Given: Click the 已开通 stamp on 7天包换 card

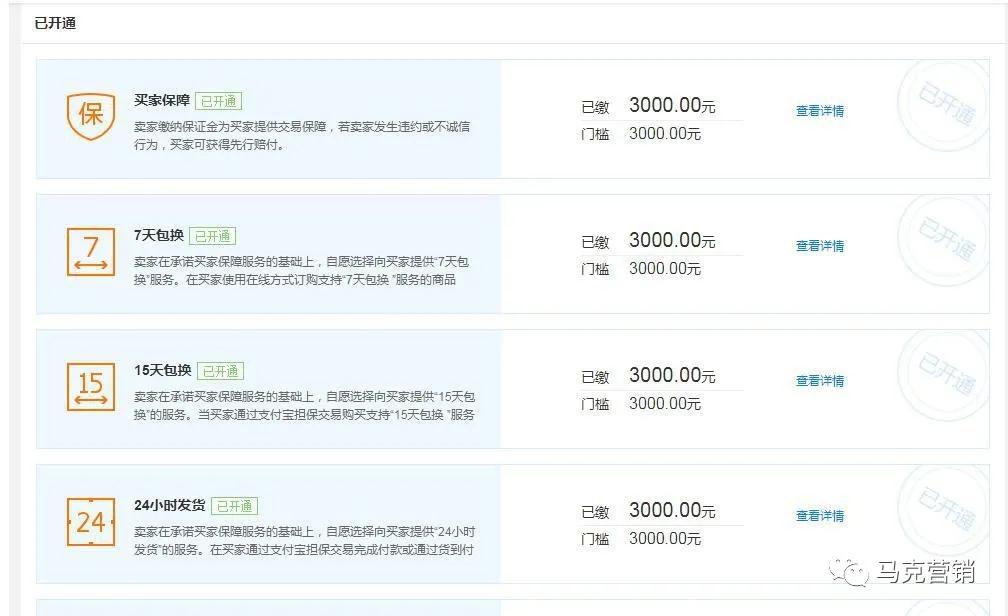Looking at the screenshot, I should click(944, 238).
